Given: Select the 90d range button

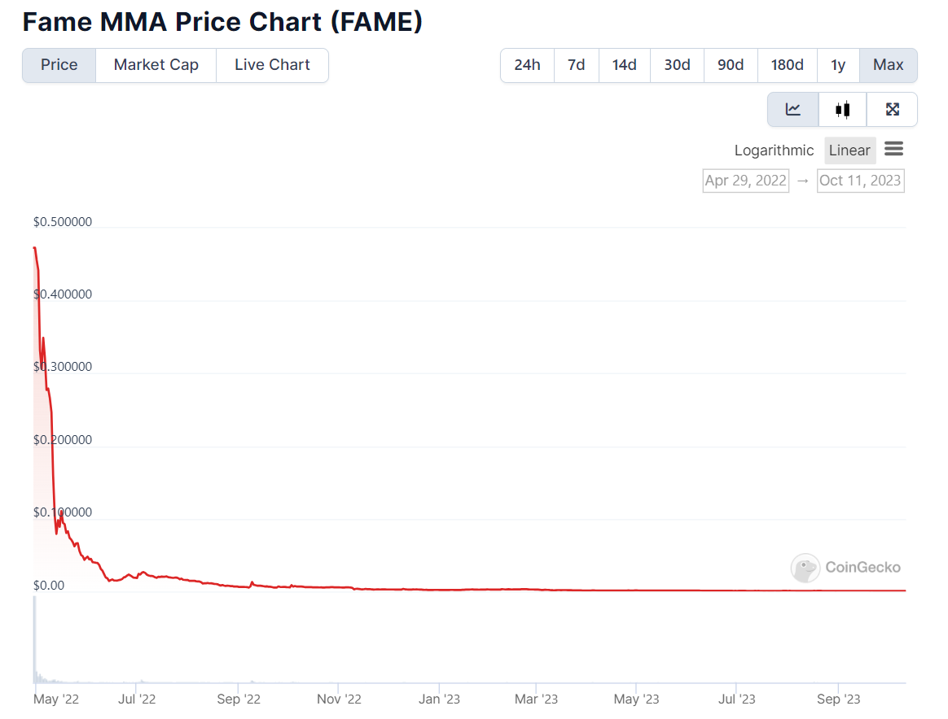Looking at the screenshot, I should tap(730, 65).
